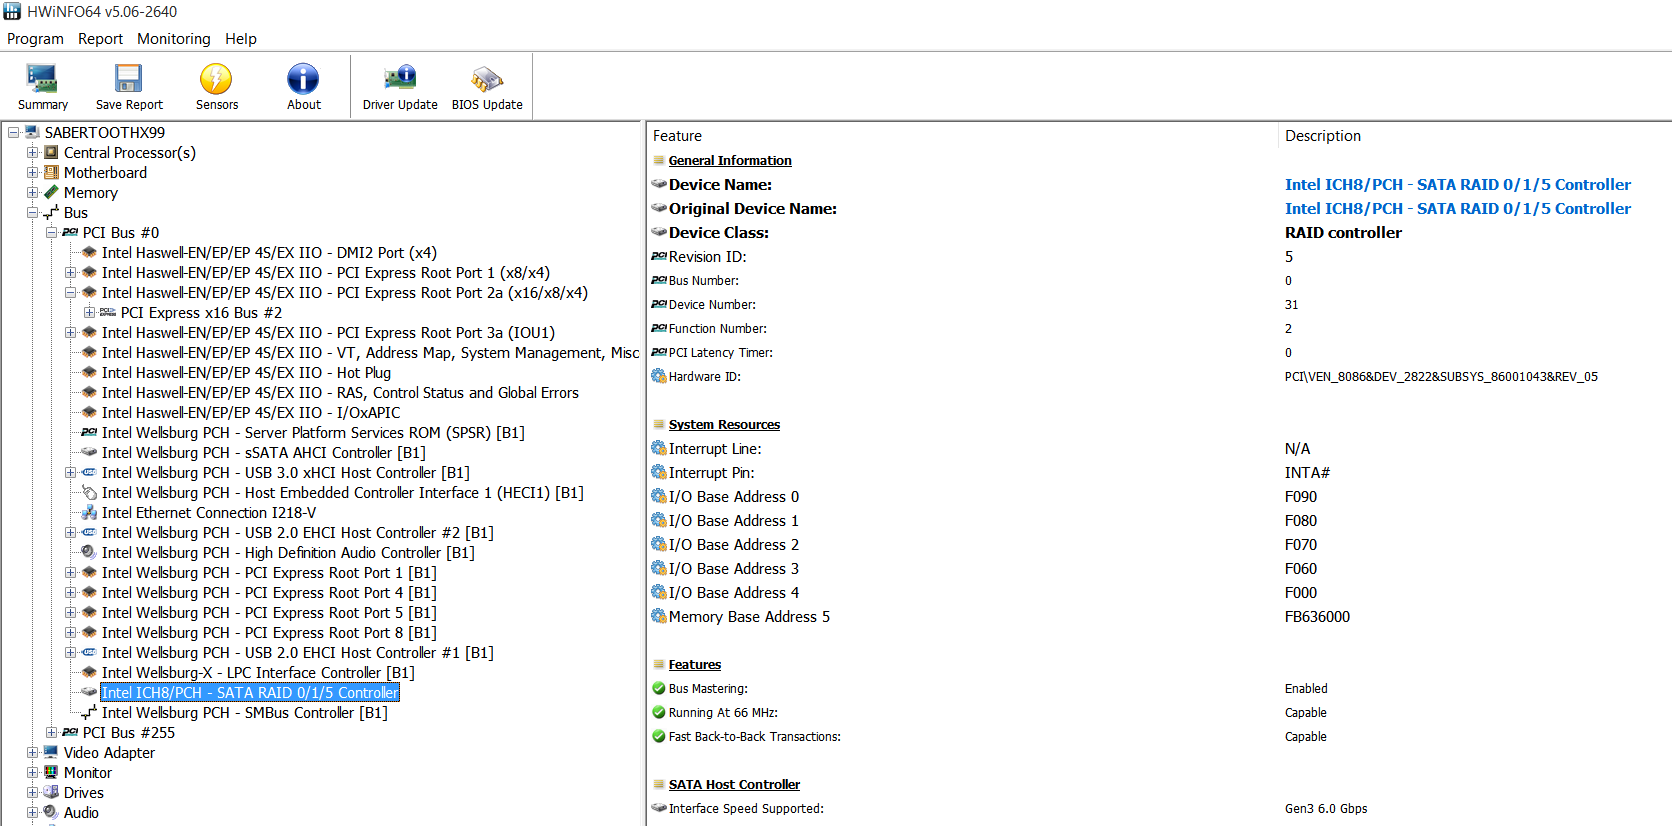This screenshot has height=826, width=1672.
Task: Click the Host Embedded Controller Interface icon
Action: click(89, 493)
